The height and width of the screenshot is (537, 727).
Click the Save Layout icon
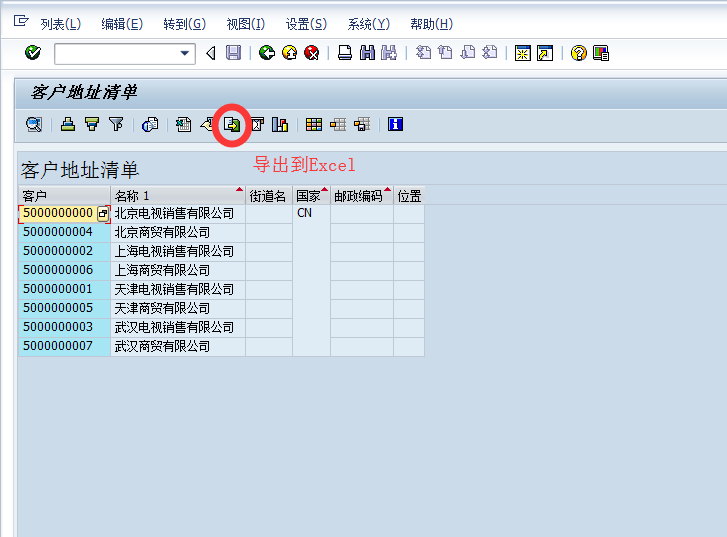362,124
